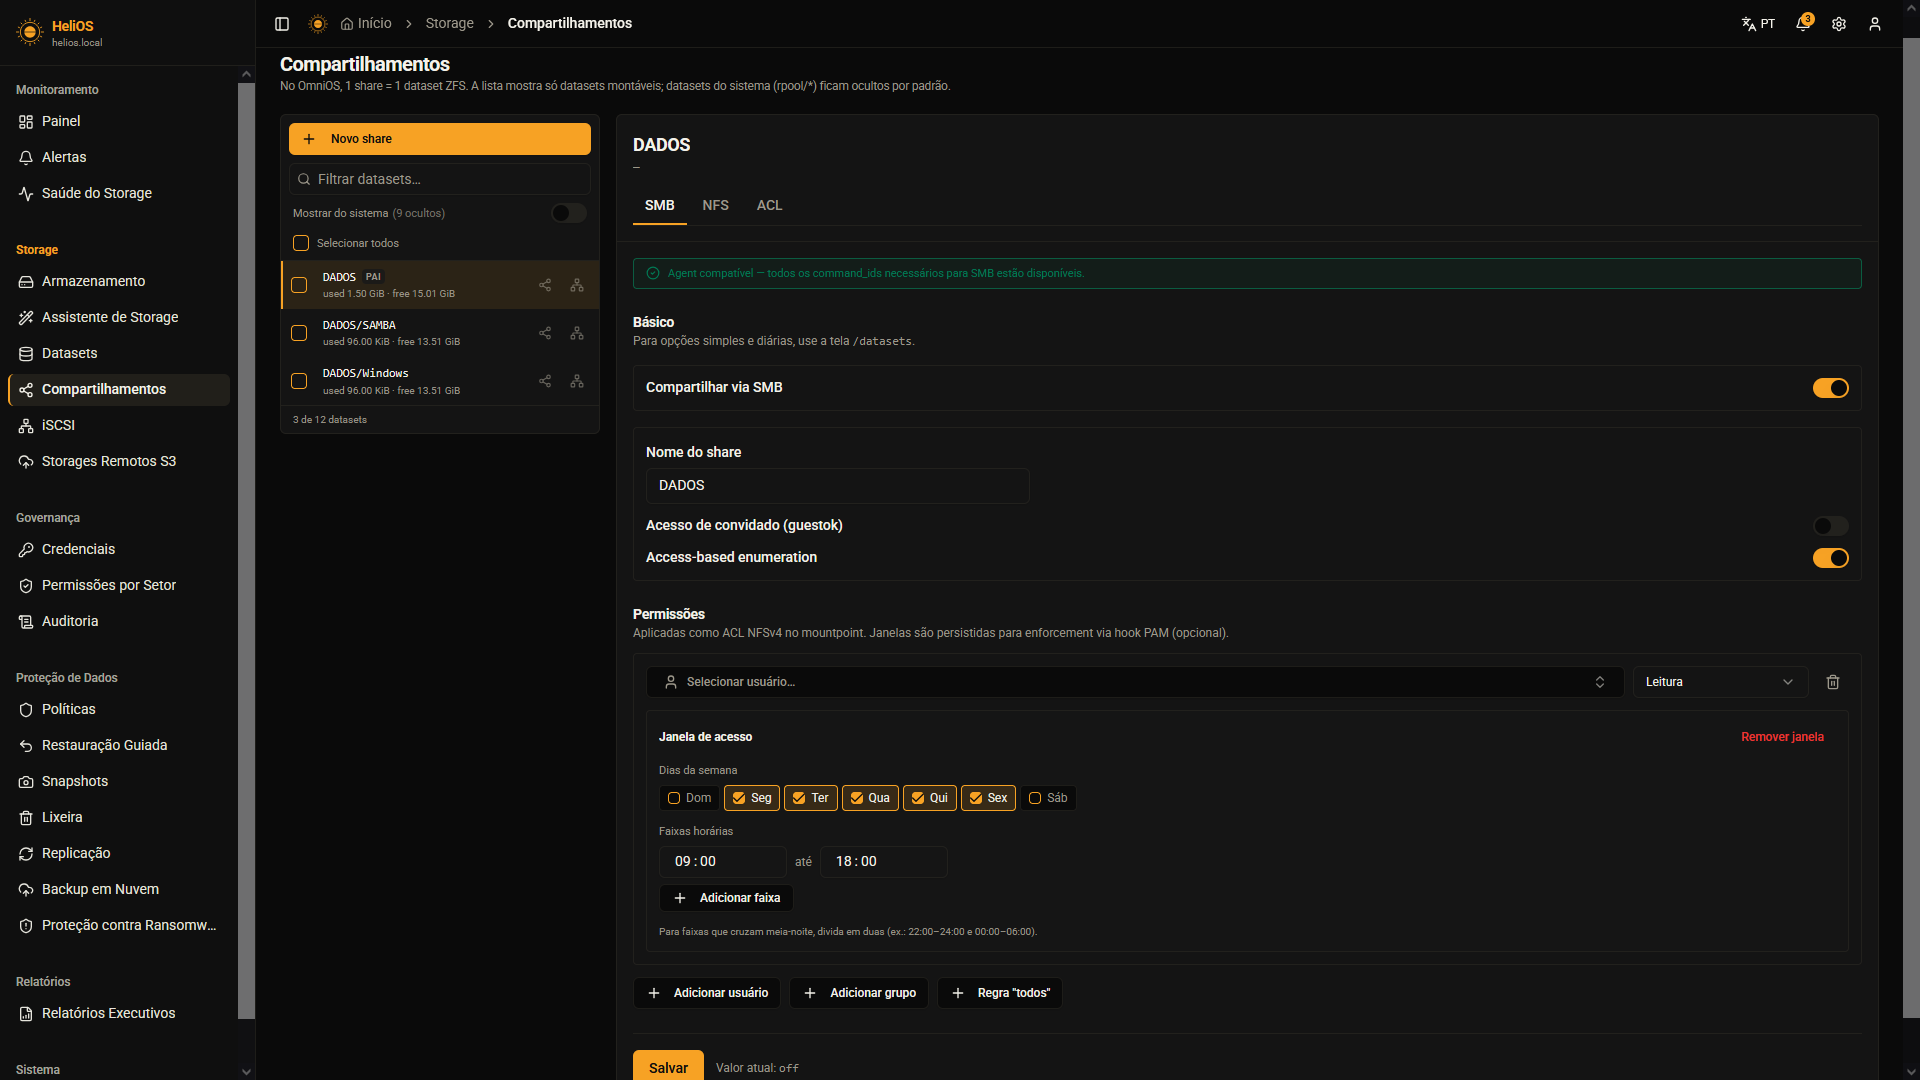This screenshot has width=1920, height=1080.
Task: Open Compartilhamentos in the sidebar
Action: pos(118,389)
